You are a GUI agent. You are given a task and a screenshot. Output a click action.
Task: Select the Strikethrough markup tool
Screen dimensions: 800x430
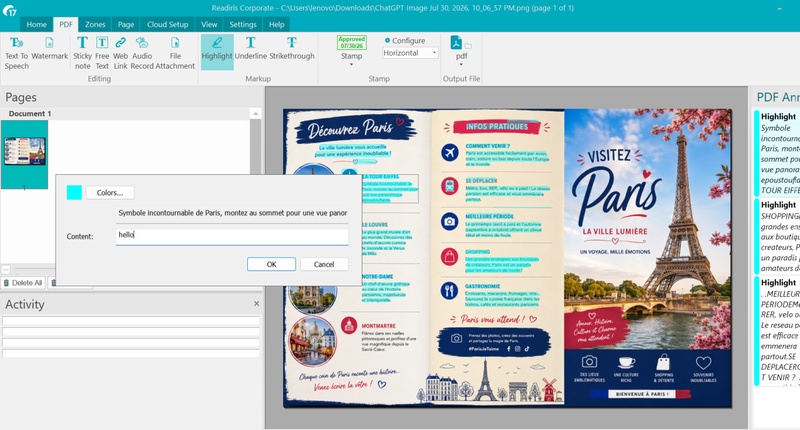pos(292,48)
